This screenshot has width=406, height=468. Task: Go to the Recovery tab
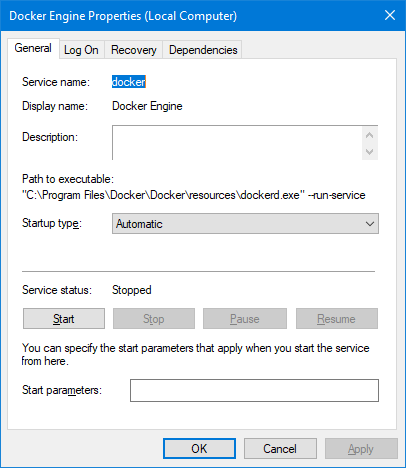tap(134, 50)
